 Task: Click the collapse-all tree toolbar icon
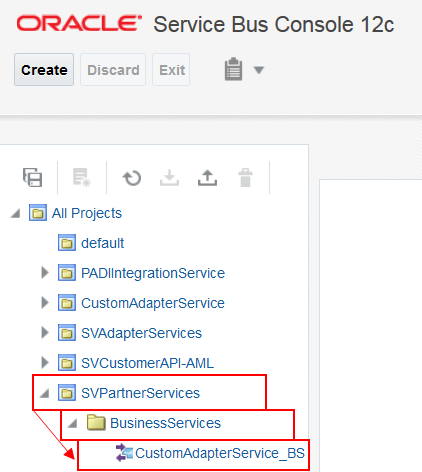(33, 177)
